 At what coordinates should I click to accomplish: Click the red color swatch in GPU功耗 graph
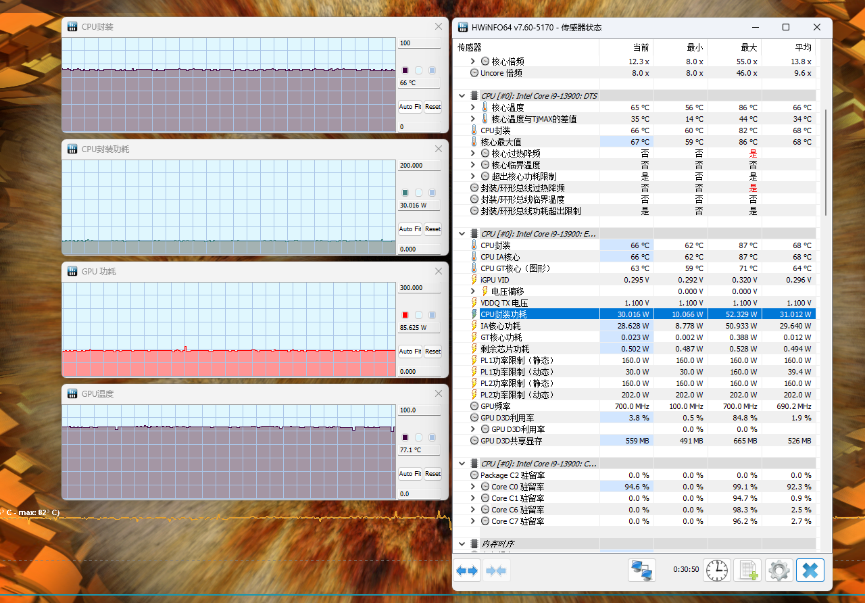tap(405, 314)
